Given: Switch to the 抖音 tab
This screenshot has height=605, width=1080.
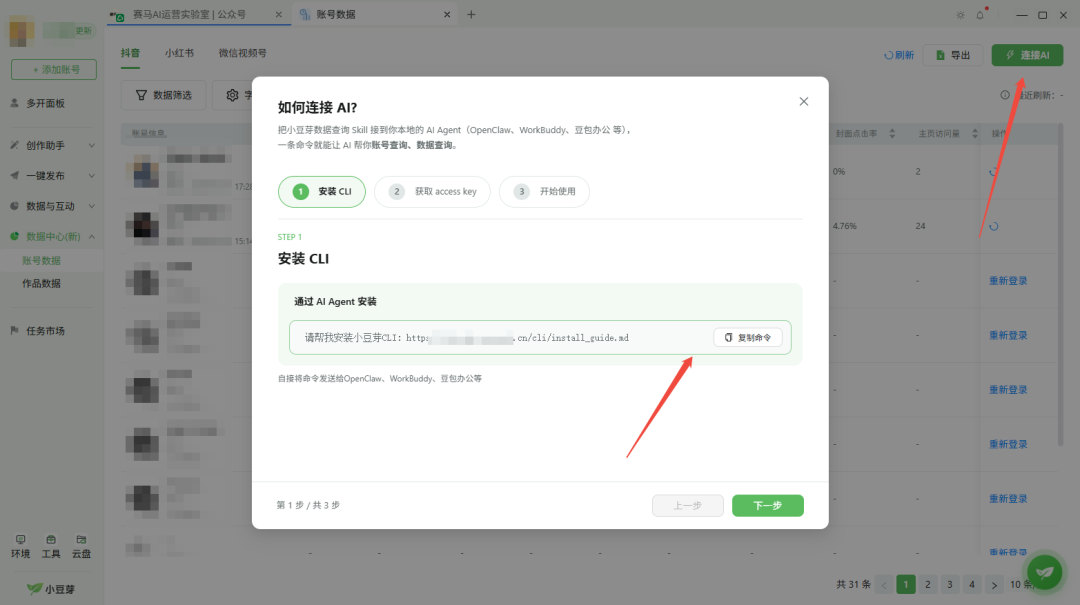Looking at the screenshot, I should pos(130,53).
